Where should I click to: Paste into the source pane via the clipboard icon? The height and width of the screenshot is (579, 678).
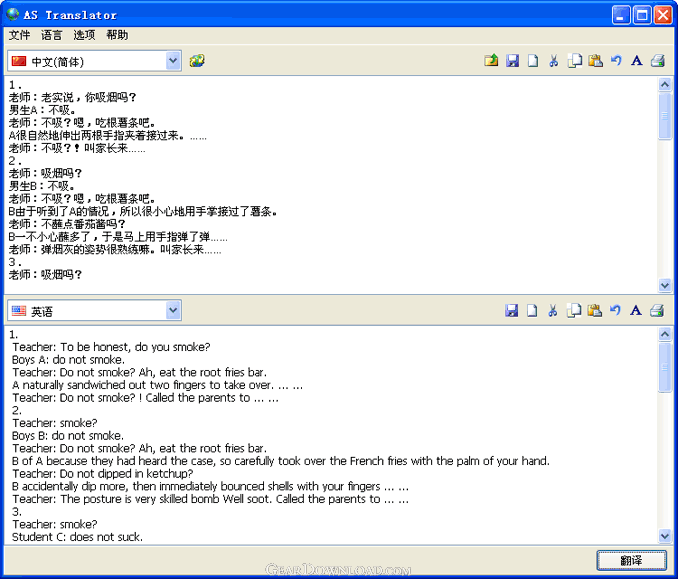(x=595, y=61)
